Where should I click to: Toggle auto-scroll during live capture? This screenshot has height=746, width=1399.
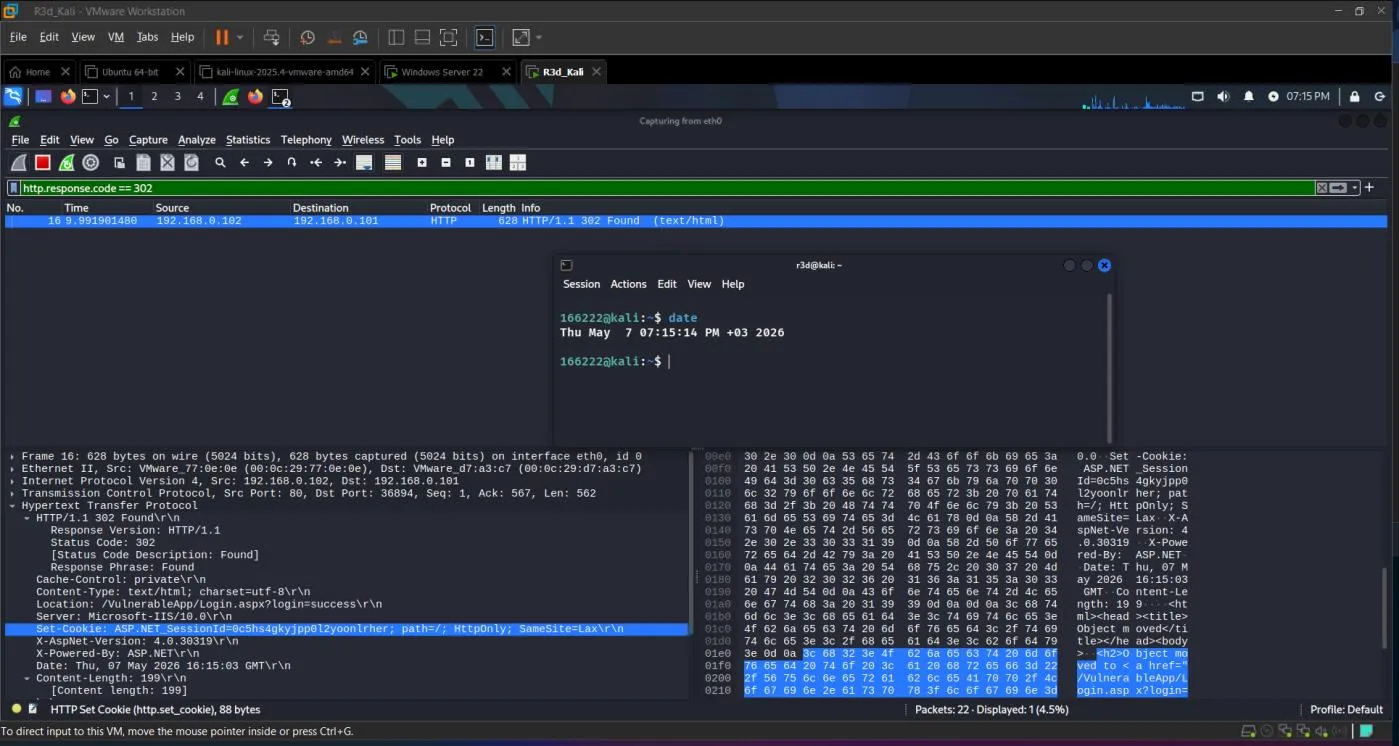coord(364,162)
